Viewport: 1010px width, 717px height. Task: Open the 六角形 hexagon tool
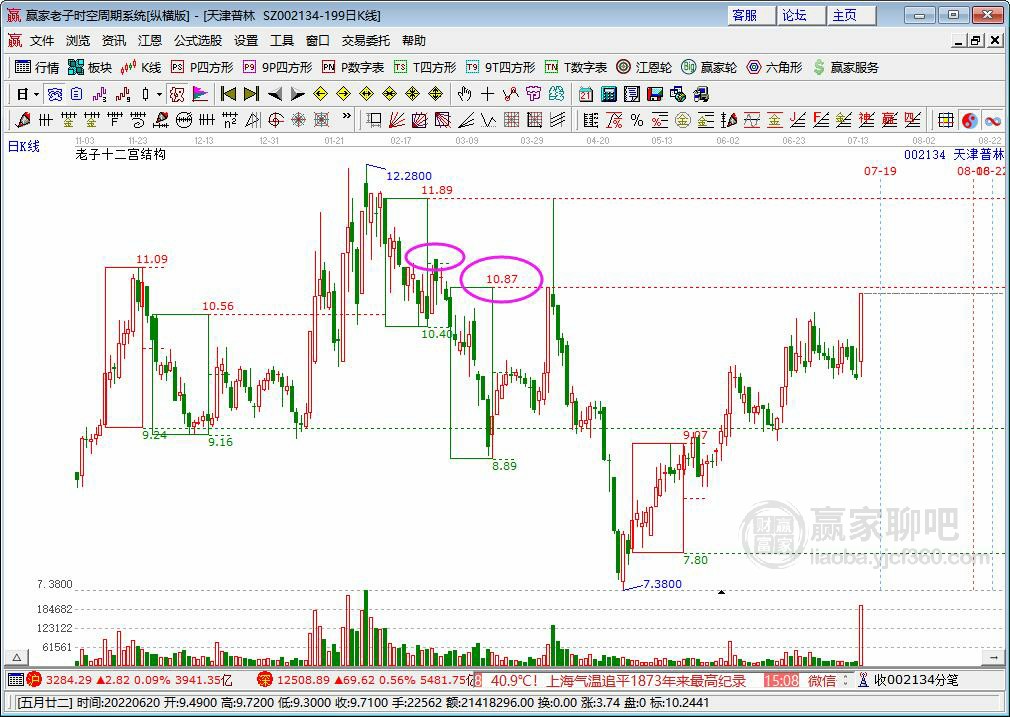coord(774,67)
